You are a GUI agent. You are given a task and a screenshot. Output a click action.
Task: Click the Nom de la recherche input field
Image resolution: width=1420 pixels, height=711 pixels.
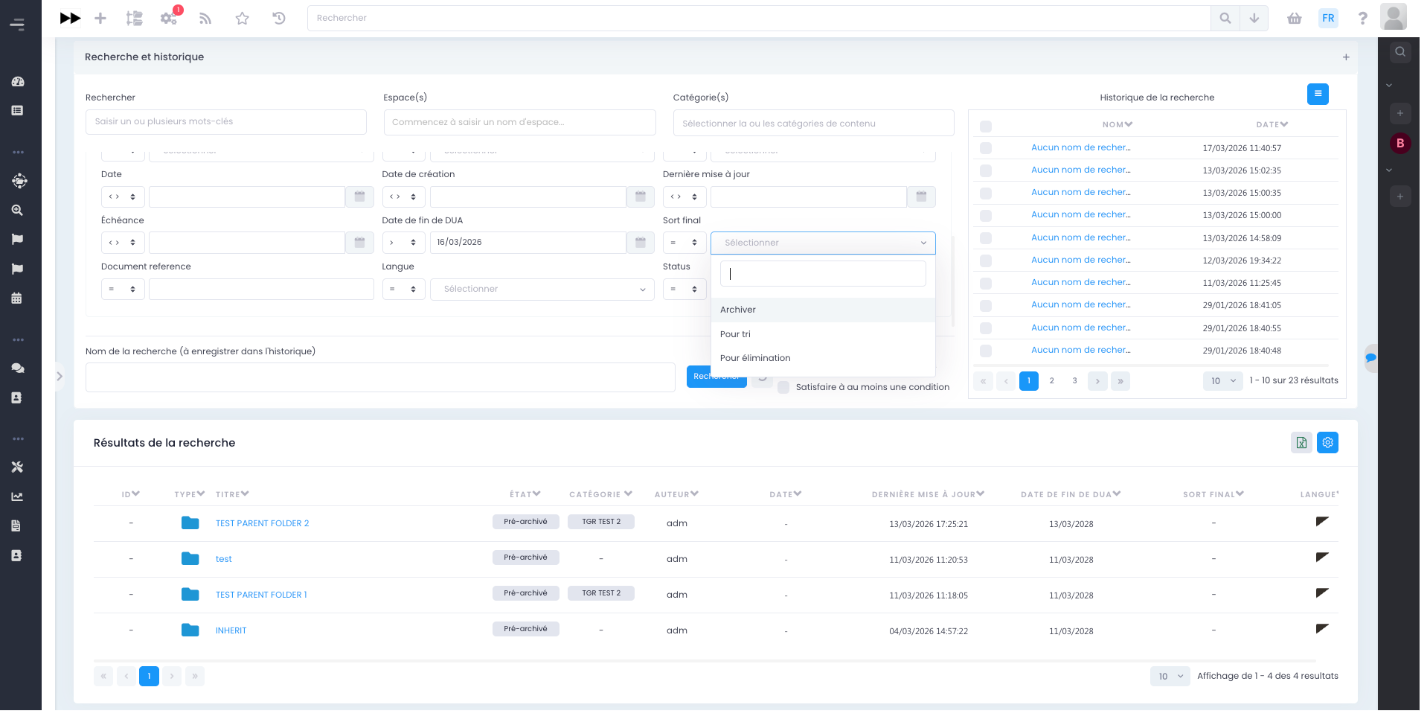380,377
